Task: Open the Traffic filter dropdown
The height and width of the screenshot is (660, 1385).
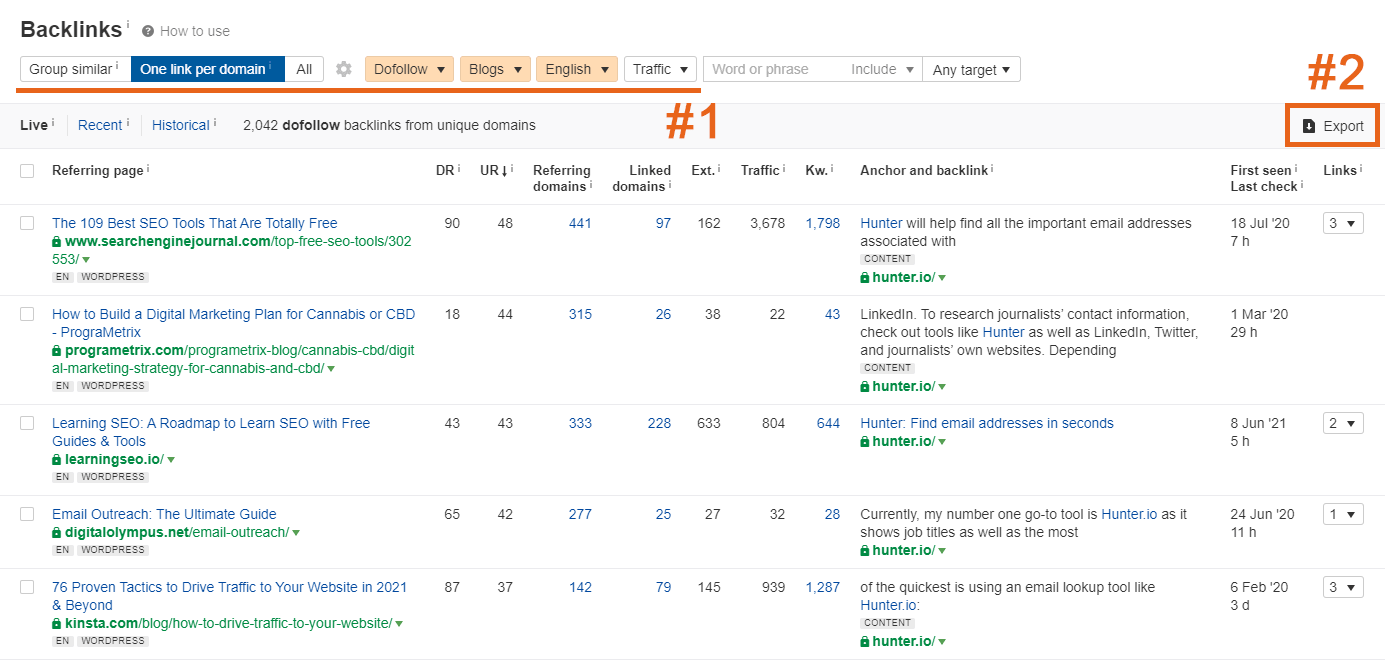Action: pyautogui.click(x=660, y=69)
